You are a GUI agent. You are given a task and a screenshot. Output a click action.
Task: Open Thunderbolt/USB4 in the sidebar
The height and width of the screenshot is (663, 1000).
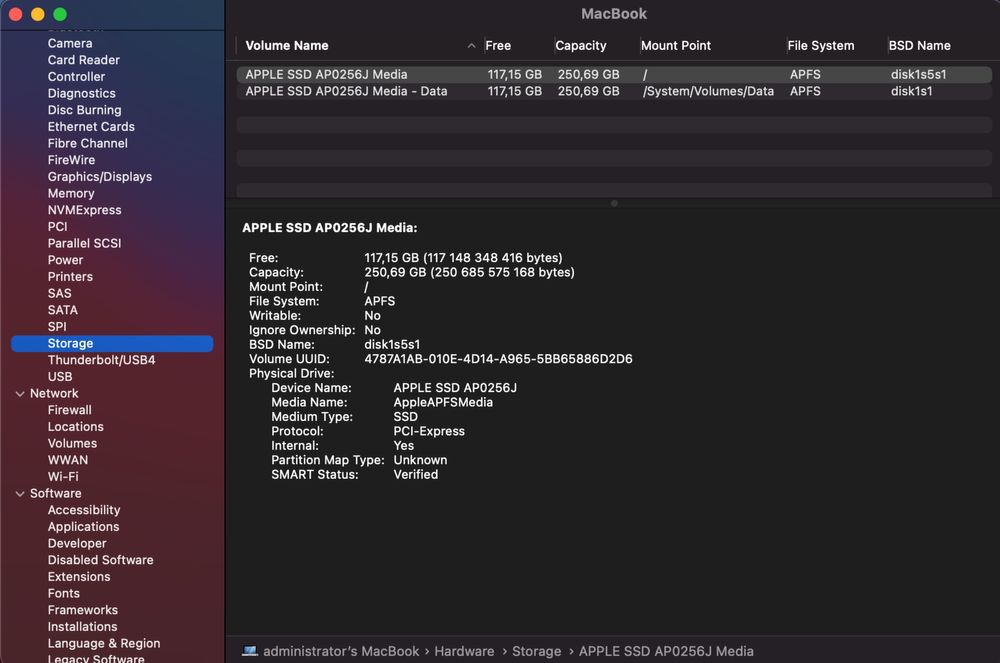pos(101,360)
